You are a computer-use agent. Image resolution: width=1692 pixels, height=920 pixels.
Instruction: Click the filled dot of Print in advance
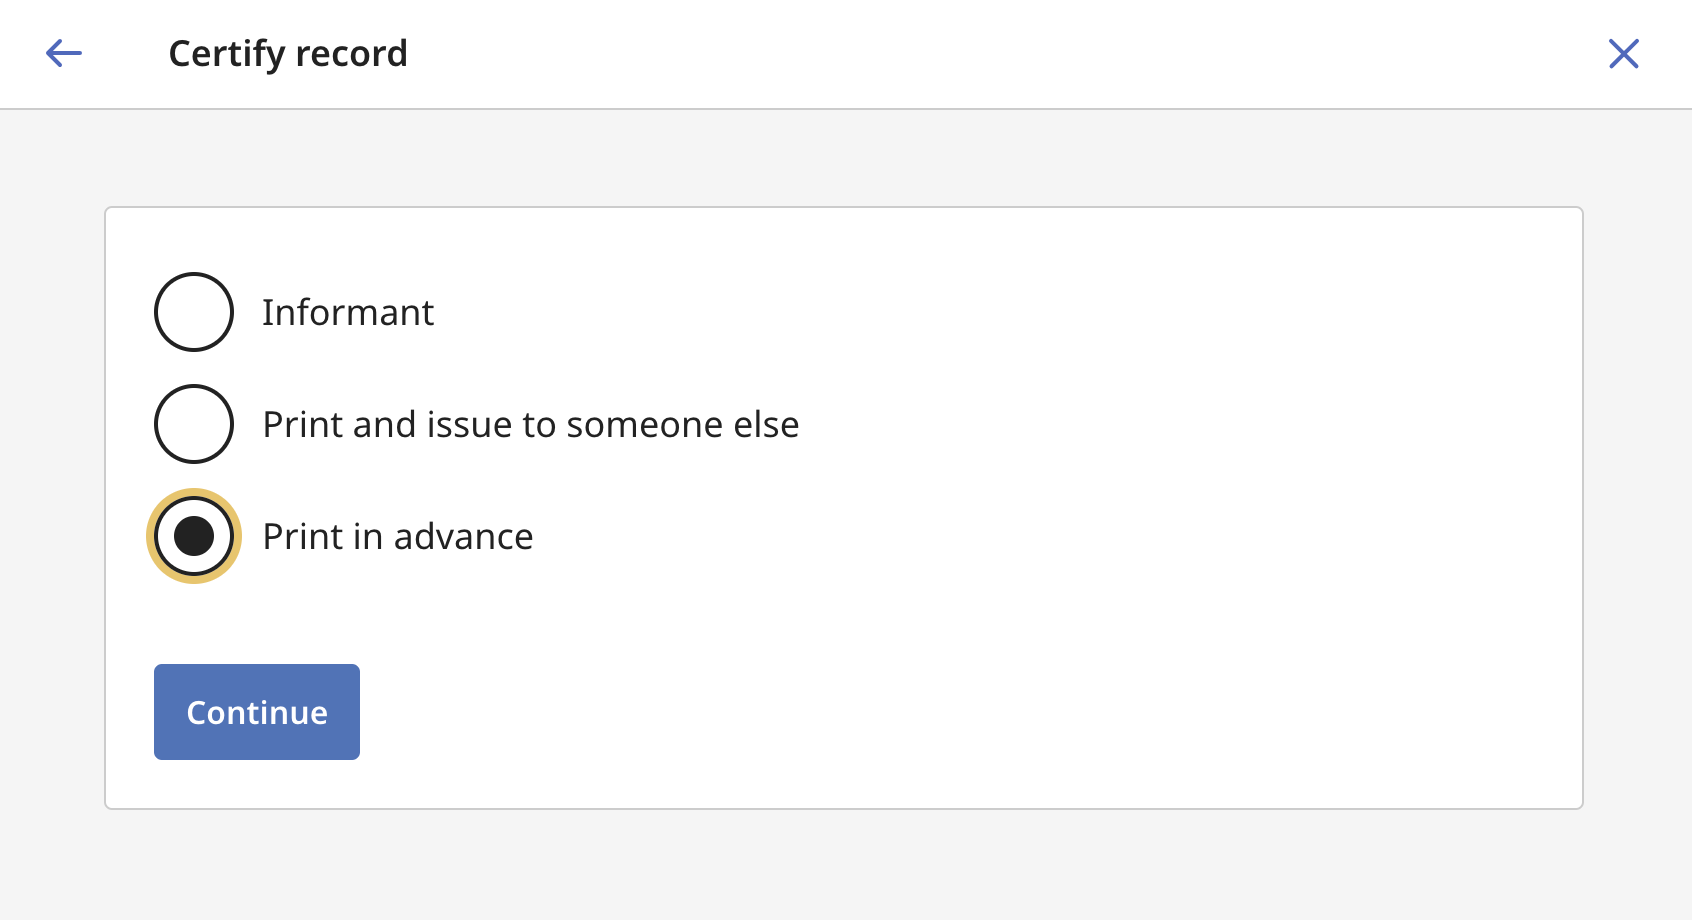coord(194,536)
